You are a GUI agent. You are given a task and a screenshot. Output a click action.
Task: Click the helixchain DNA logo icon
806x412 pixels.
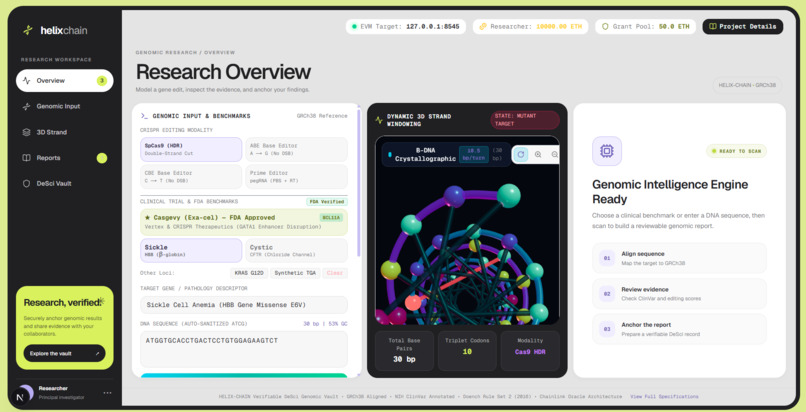(x=28, y=30)
